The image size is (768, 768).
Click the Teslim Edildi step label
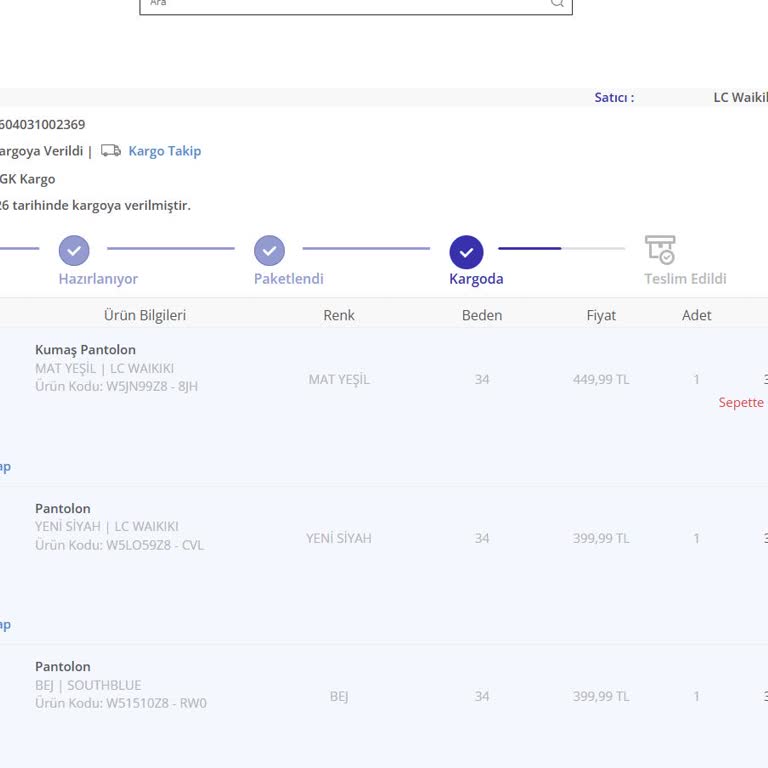click(x=685, y=279)
